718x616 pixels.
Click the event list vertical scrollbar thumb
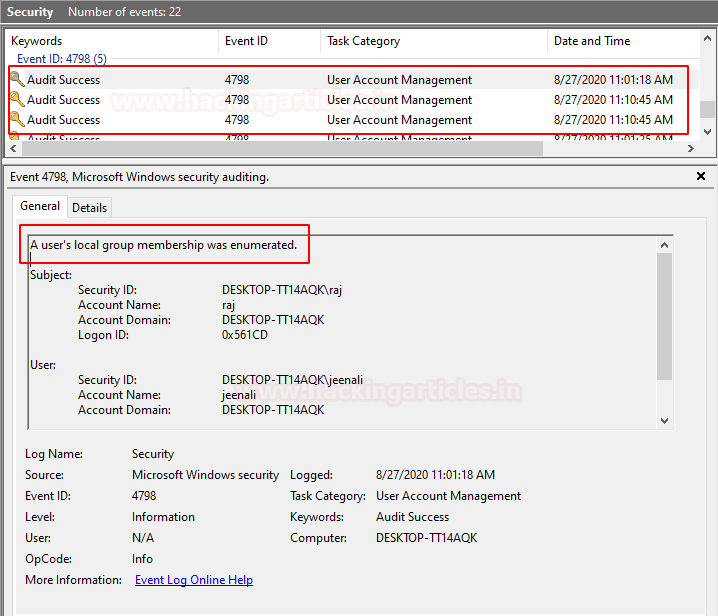point(707,109)
